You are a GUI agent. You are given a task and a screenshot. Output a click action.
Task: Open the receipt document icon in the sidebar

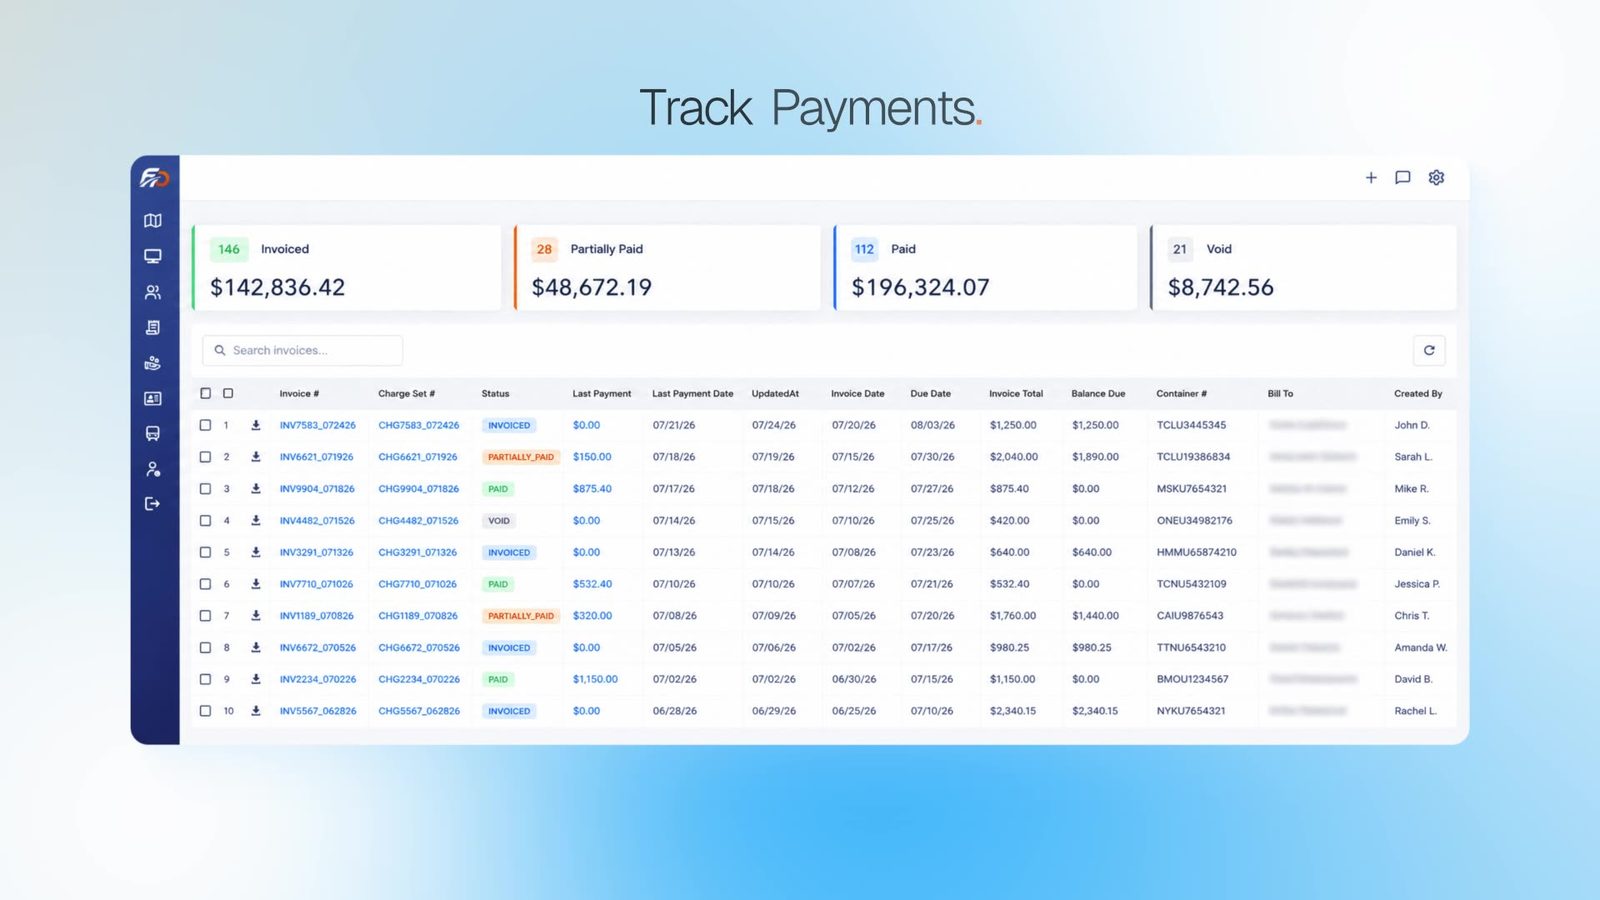[x=153, y=327]
